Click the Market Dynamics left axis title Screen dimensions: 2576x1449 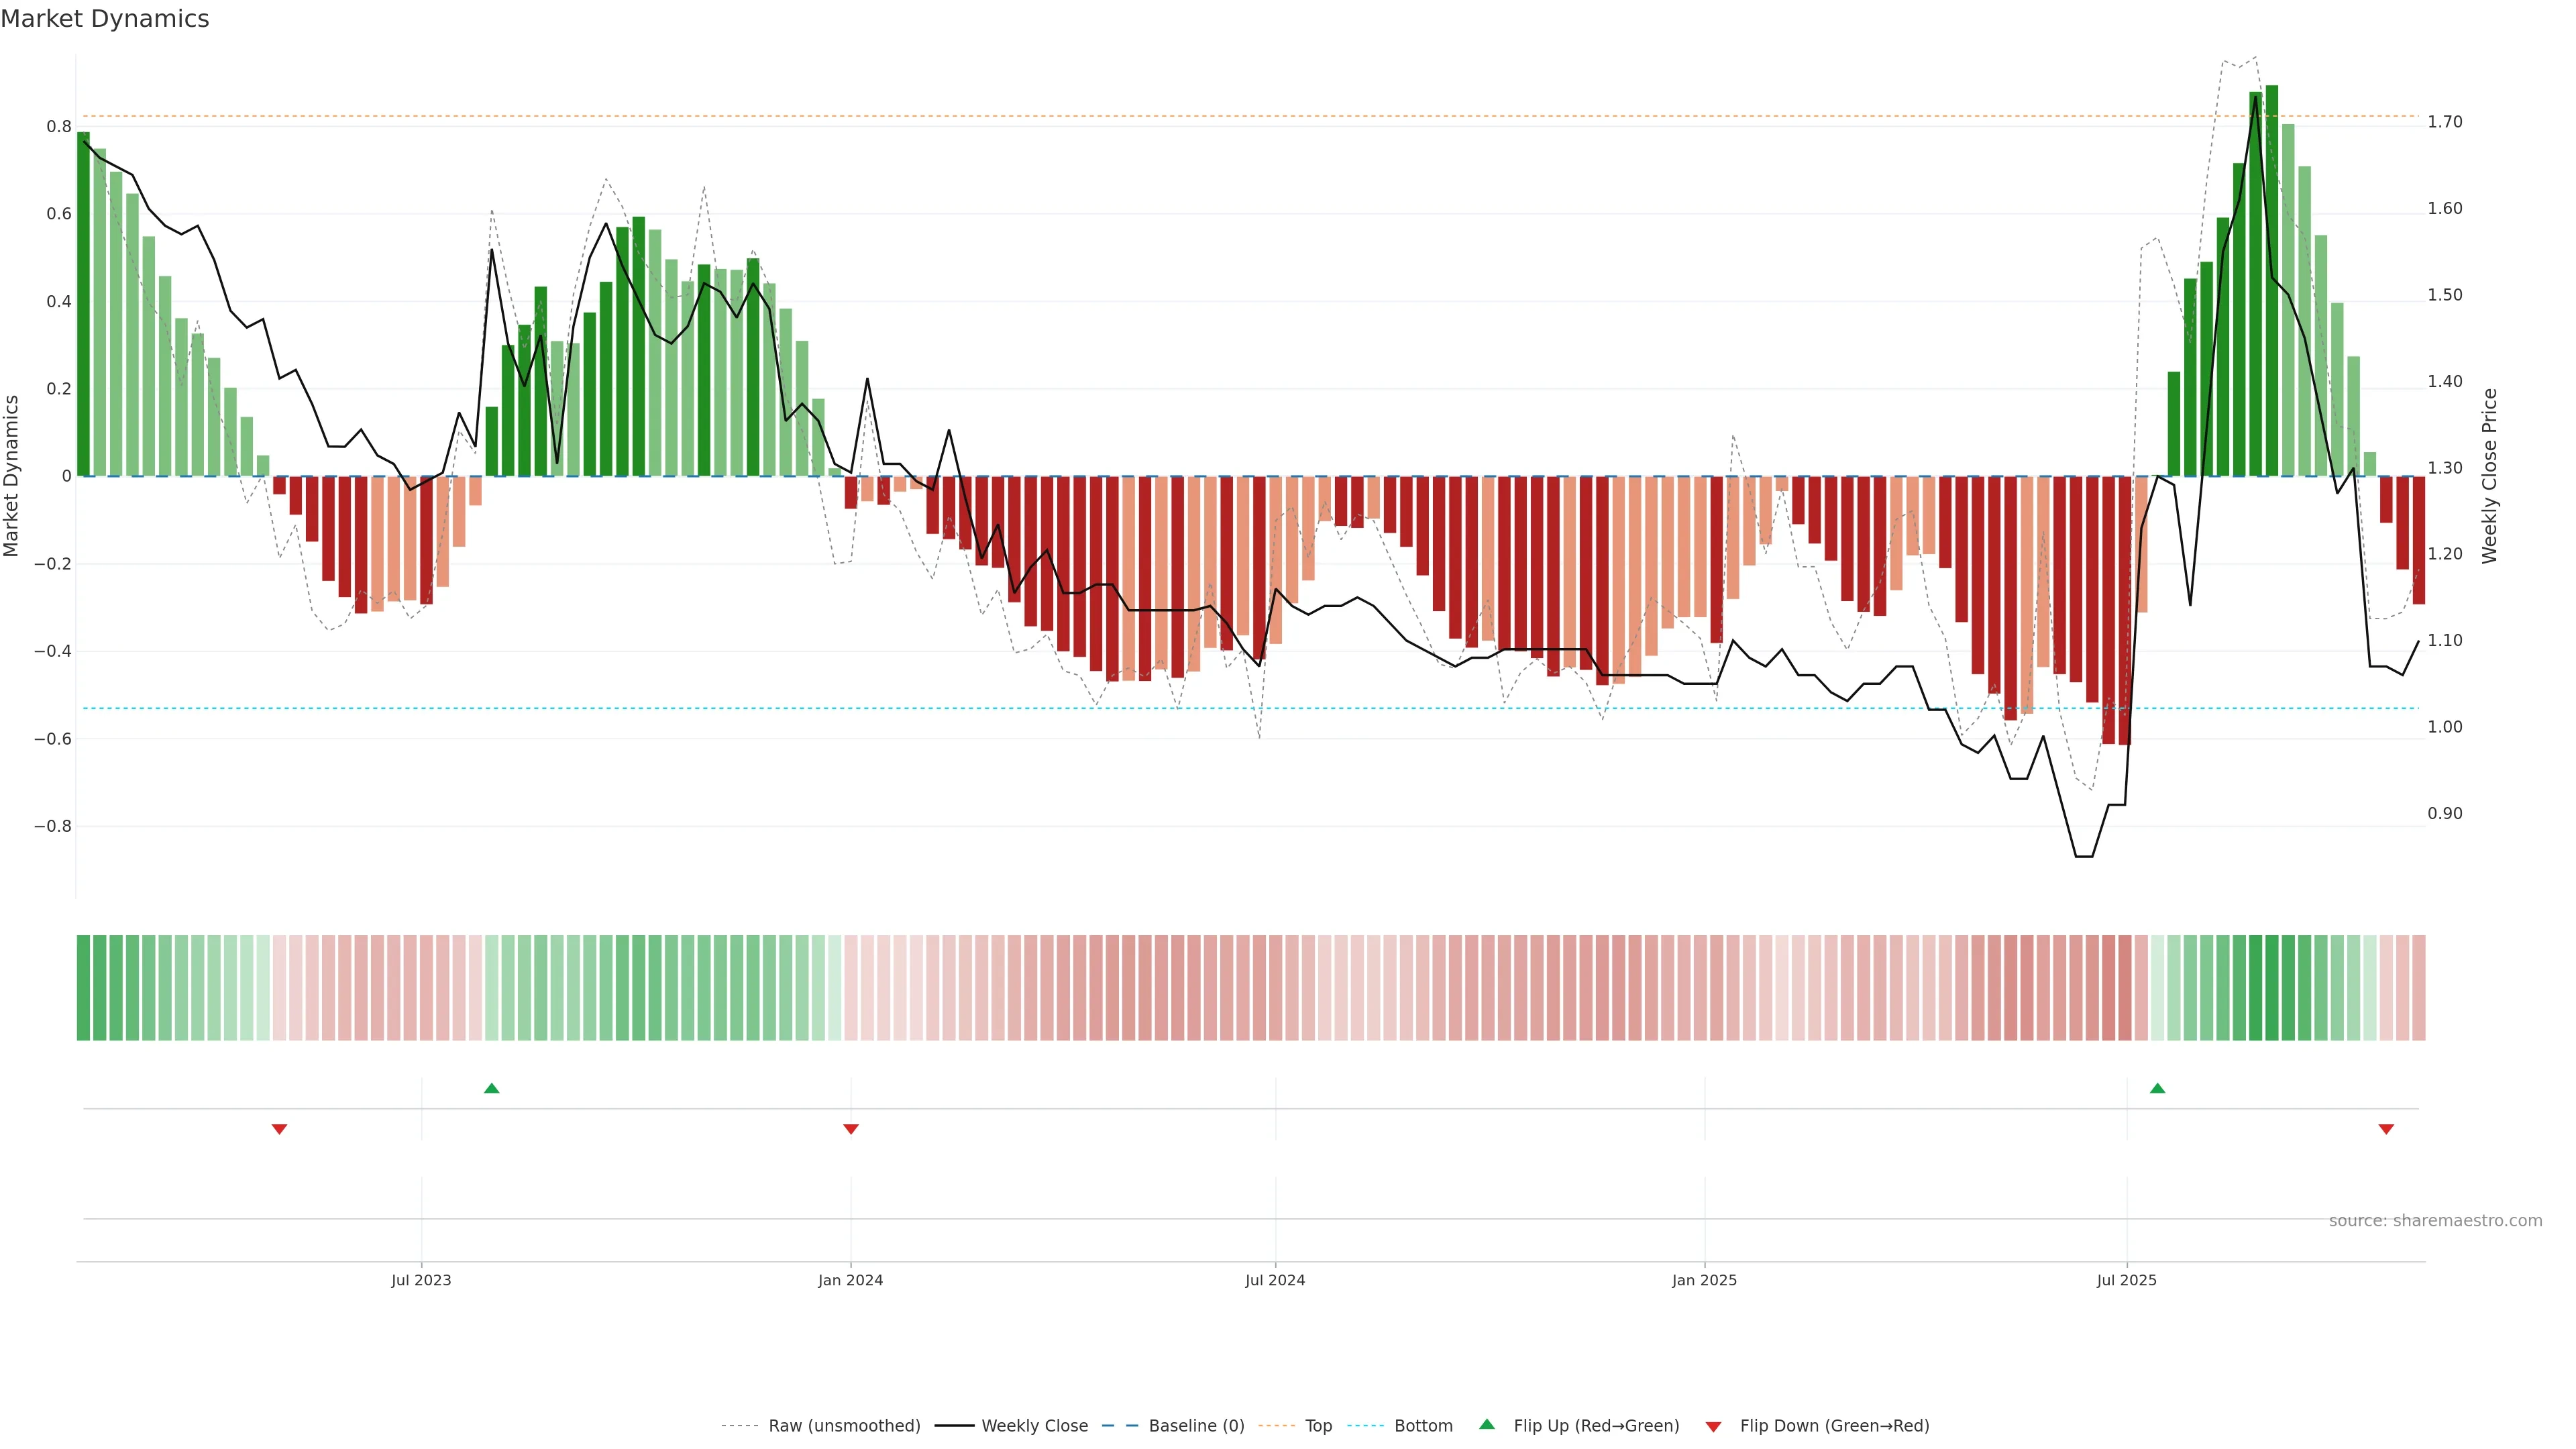click(12, 476)
